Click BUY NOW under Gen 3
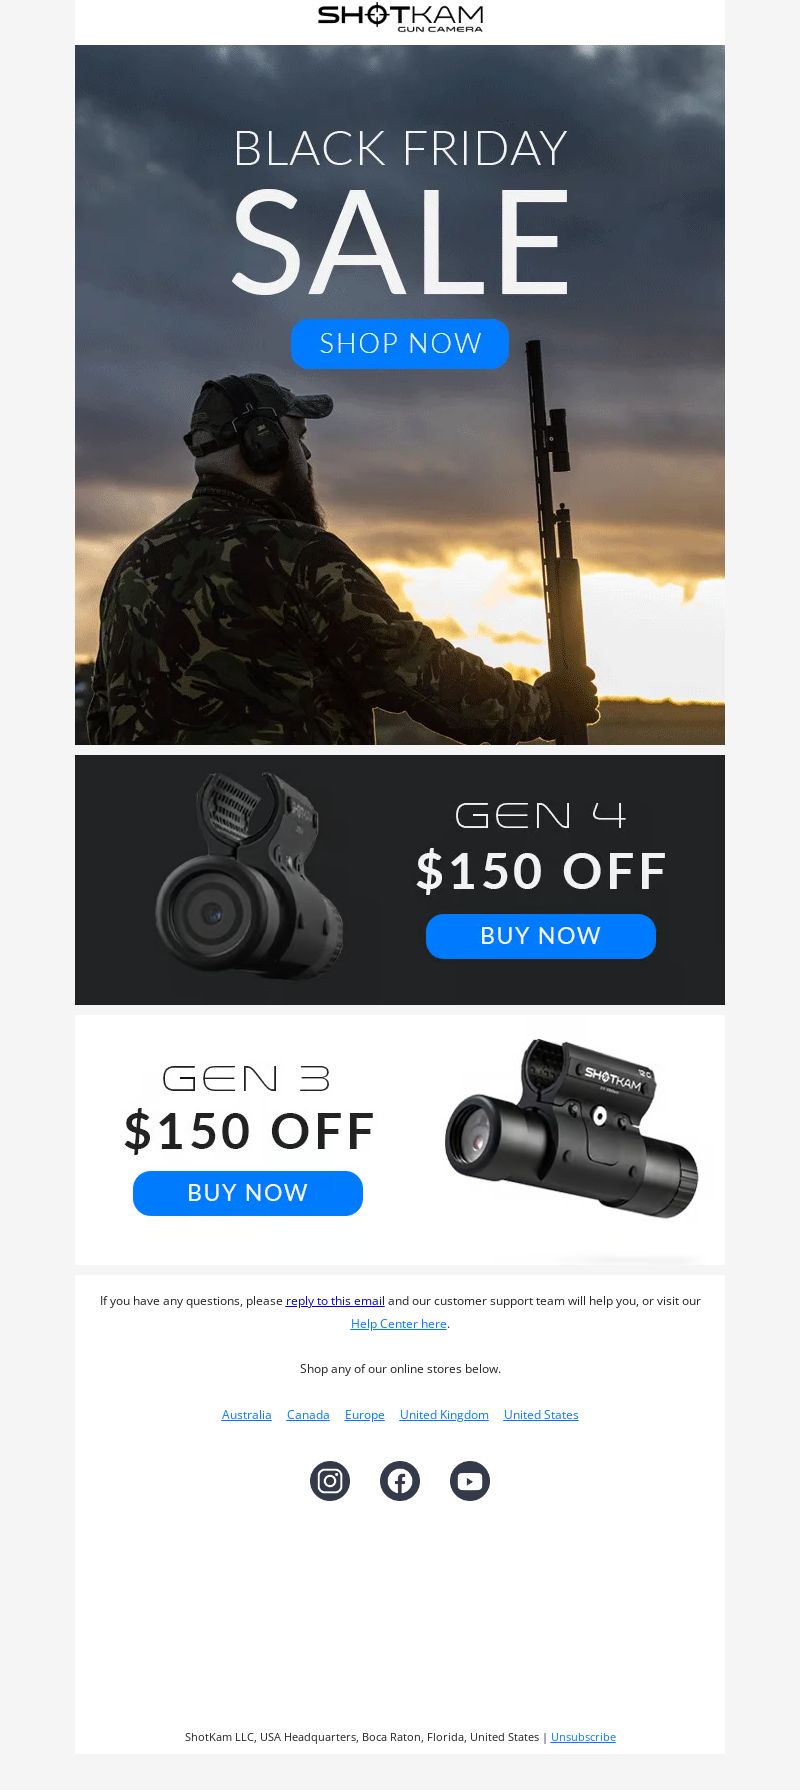This screenshot has height=1790, width=800. click(x=248, y=1193)
